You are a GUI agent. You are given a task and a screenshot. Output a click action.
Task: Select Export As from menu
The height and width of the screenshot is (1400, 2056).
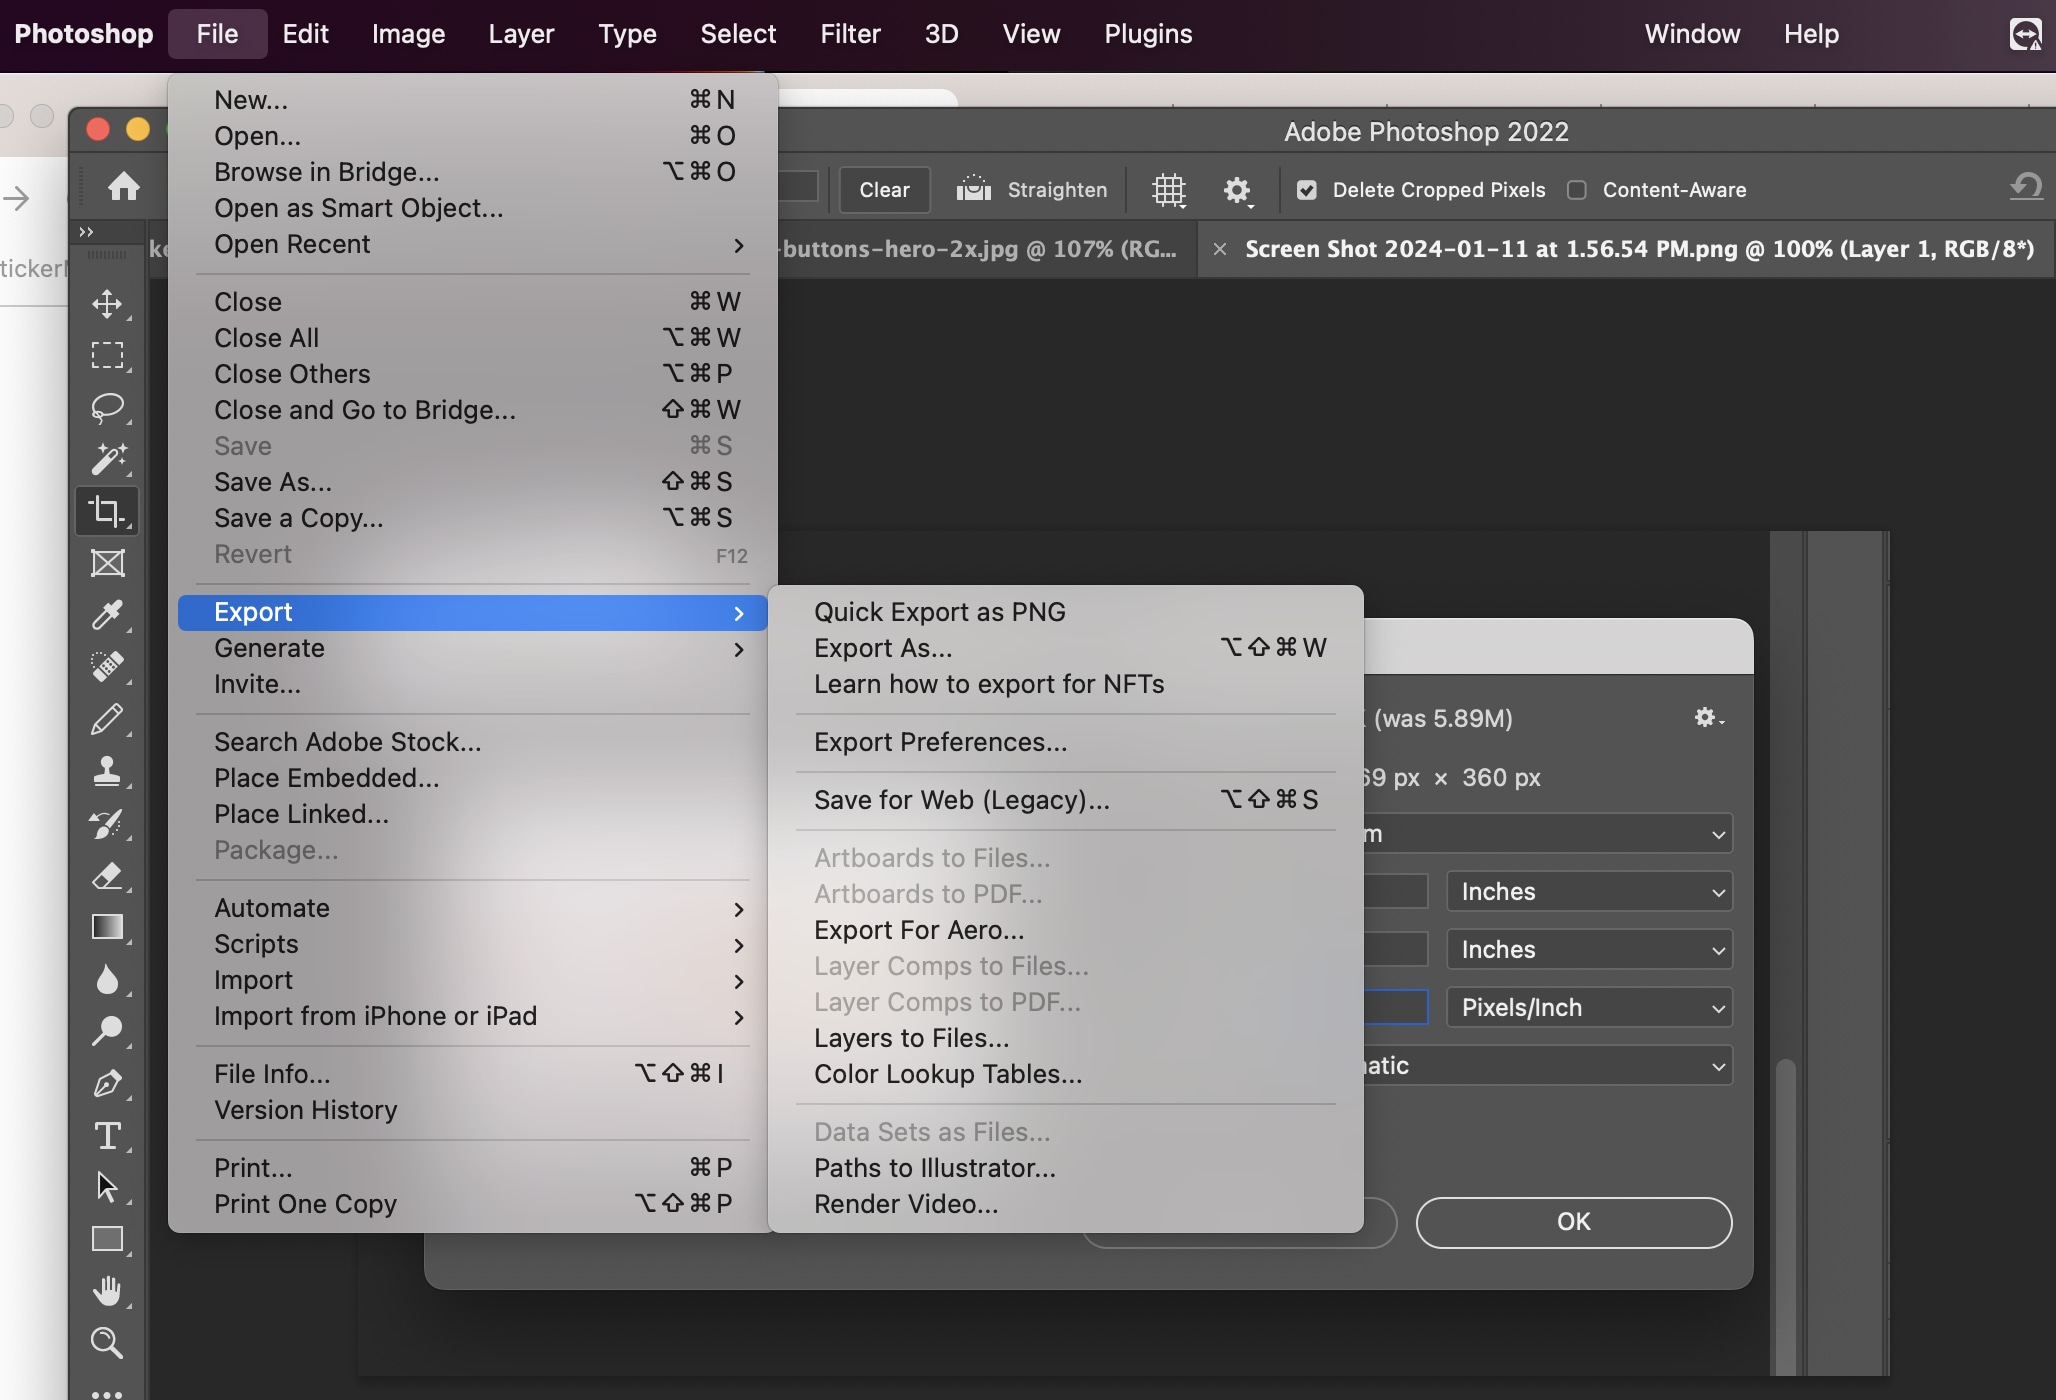883,647
